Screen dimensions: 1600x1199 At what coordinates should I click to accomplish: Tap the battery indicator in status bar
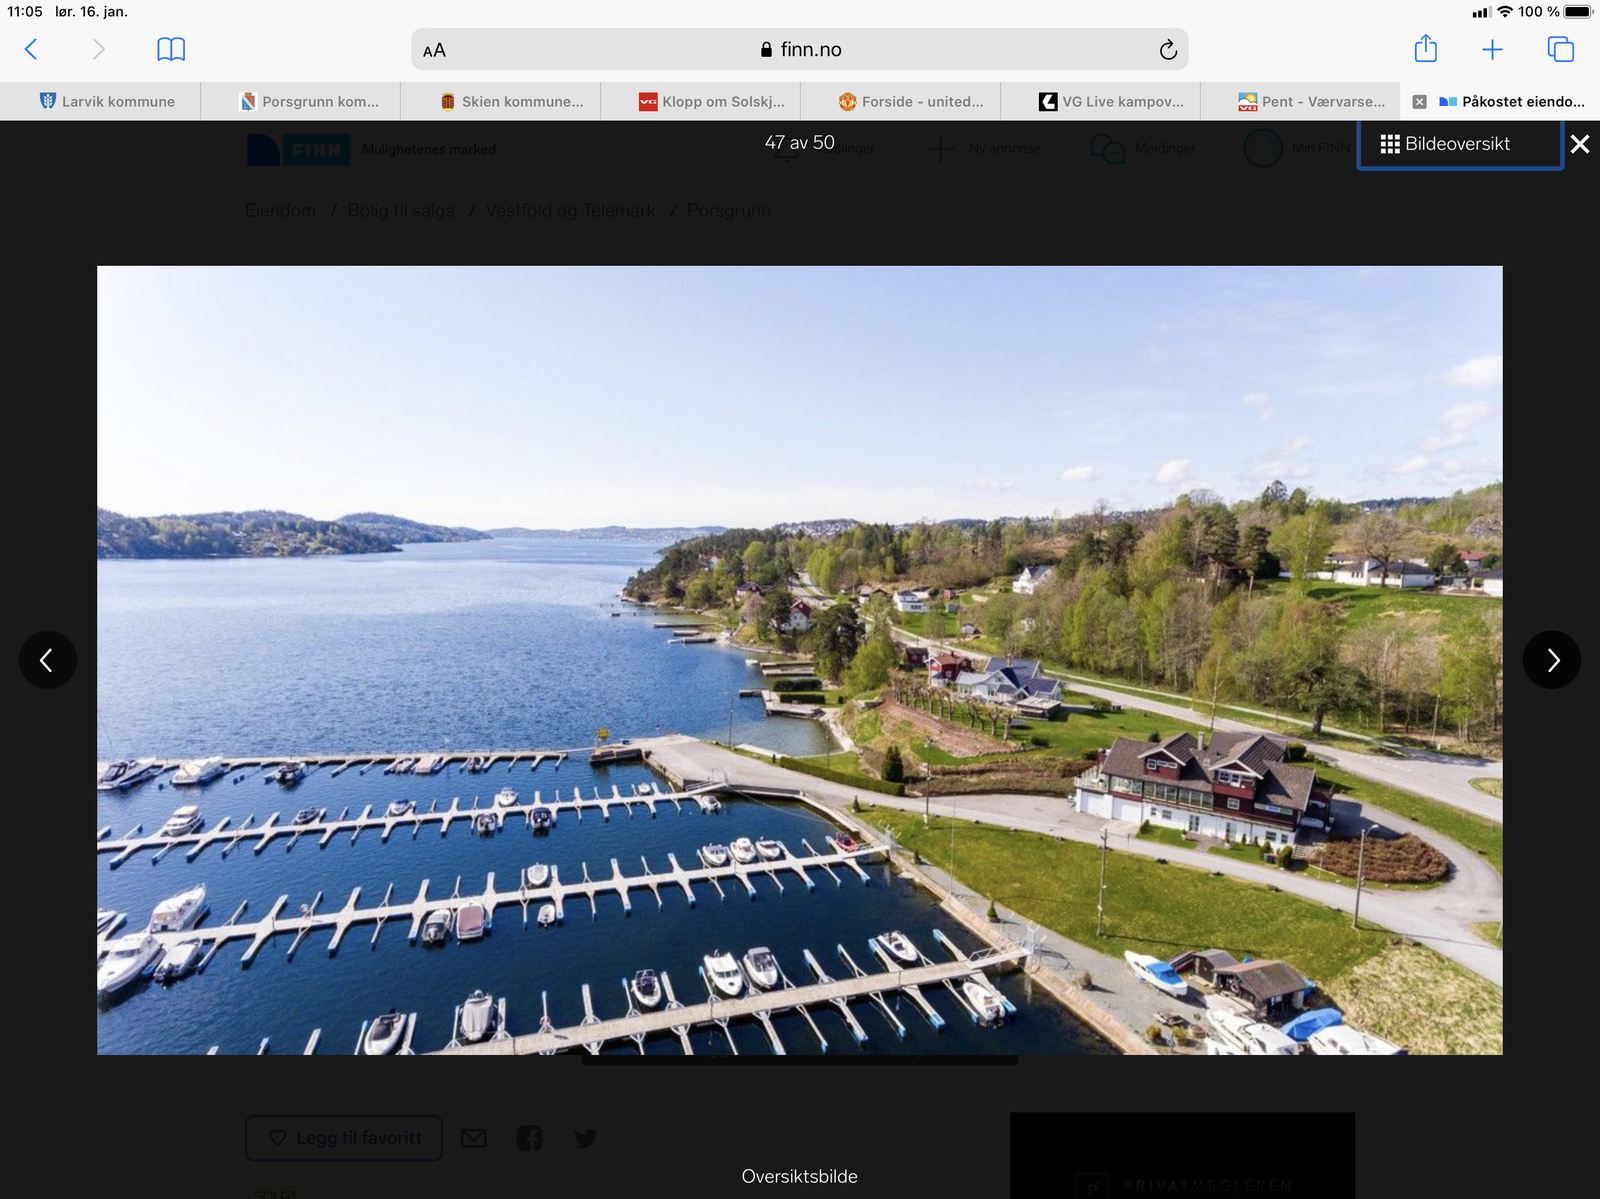click(1578, 12)
